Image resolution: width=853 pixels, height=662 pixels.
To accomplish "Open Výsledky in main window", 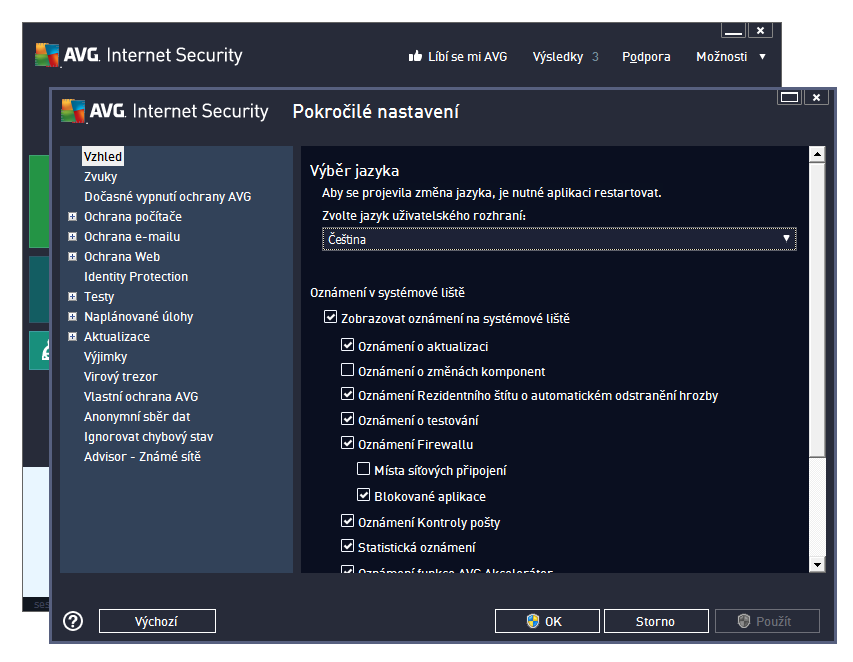I will click(565, 57).
